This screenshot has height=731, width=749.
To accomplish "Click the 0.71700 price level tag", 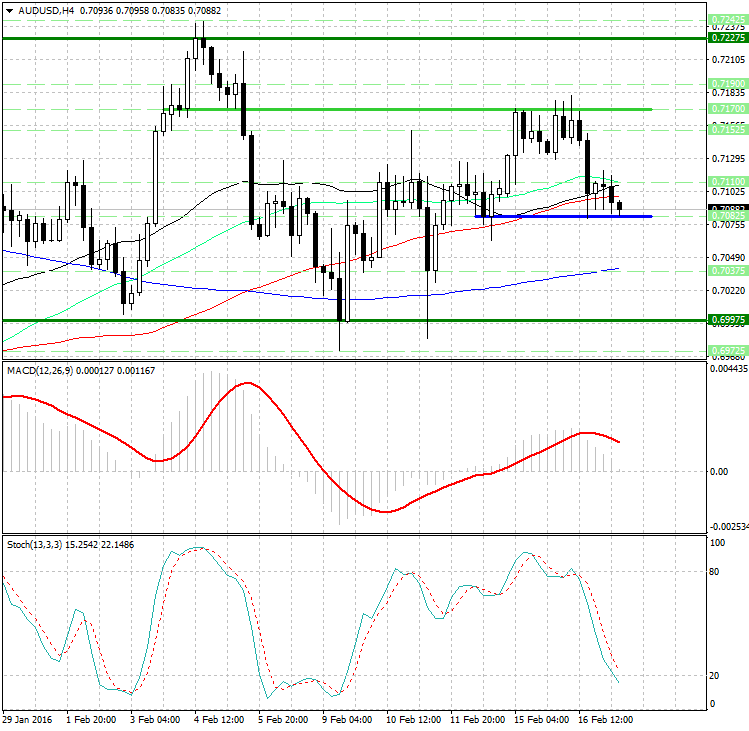I will click(x=726, y=108).
